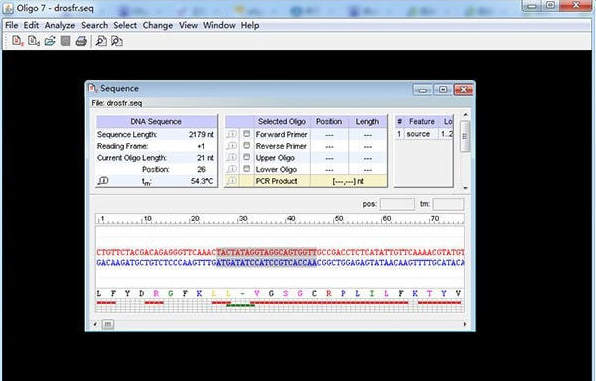
Task: Open the Search menu
Action: point(94,25)
